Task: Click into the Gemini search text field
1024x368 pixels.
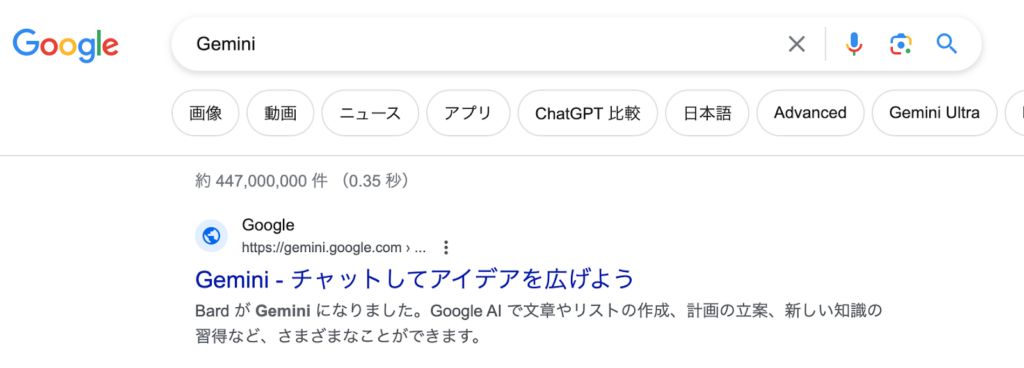Action: pyautogui.click(x=483, y=44)
